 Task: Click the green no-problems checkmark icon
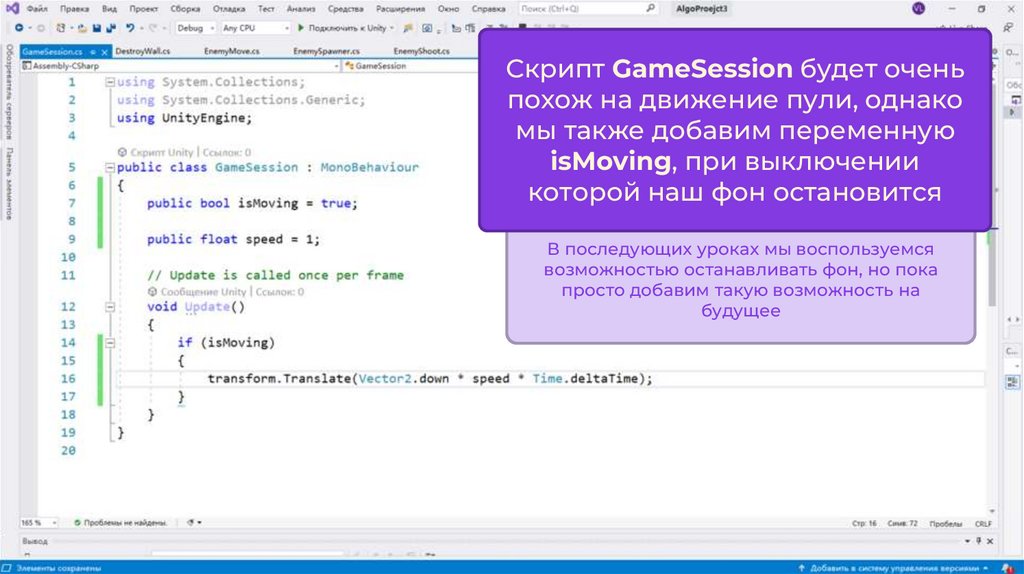coord(77,522)
